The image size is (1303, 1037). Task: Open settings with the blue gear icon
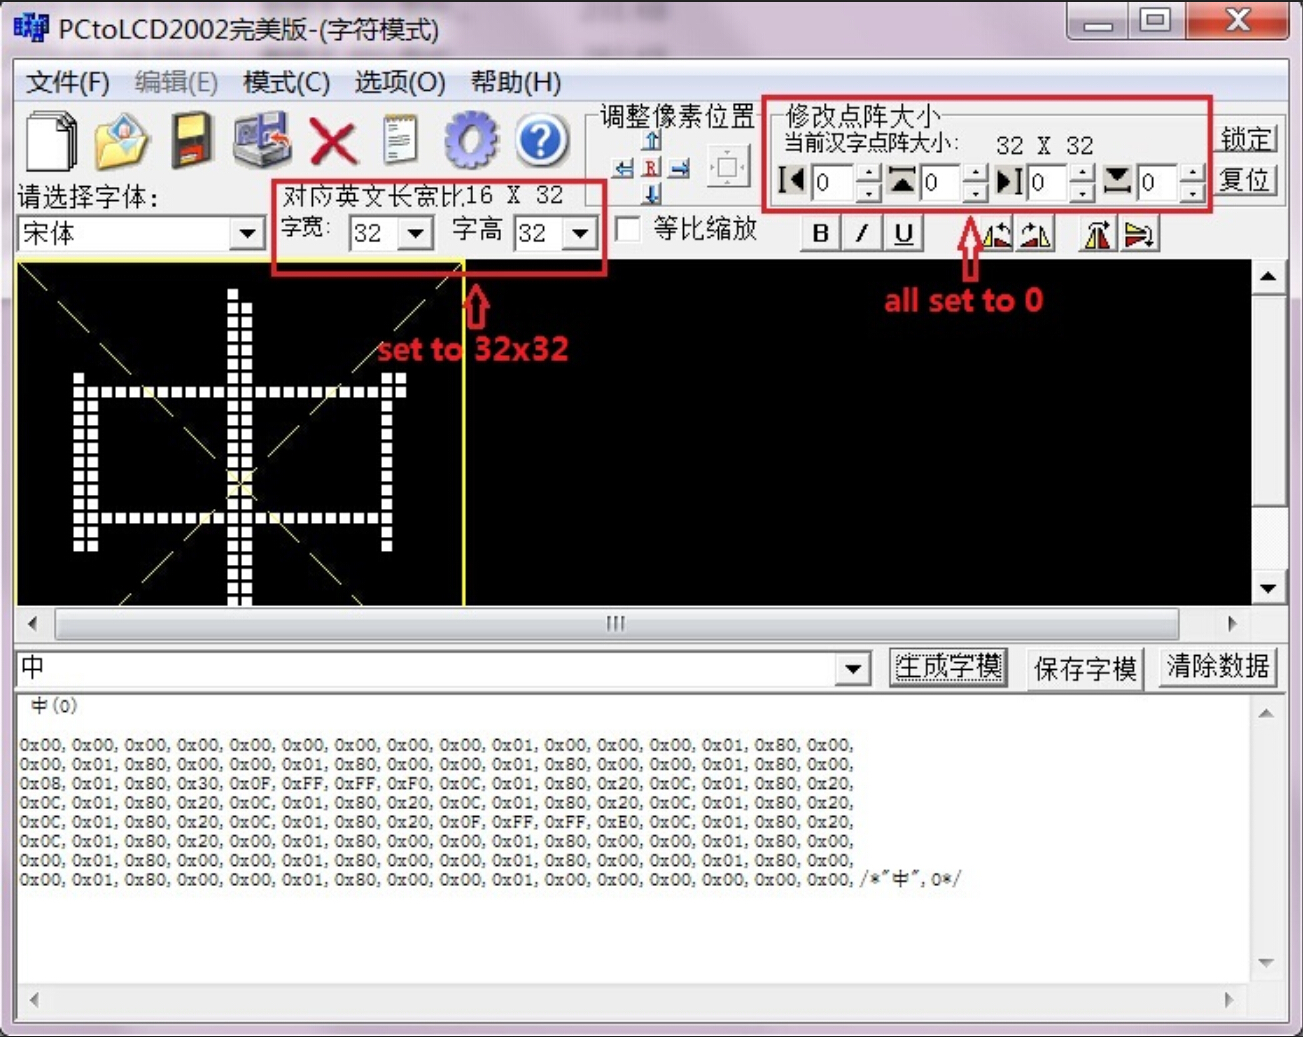pos(470,141)
